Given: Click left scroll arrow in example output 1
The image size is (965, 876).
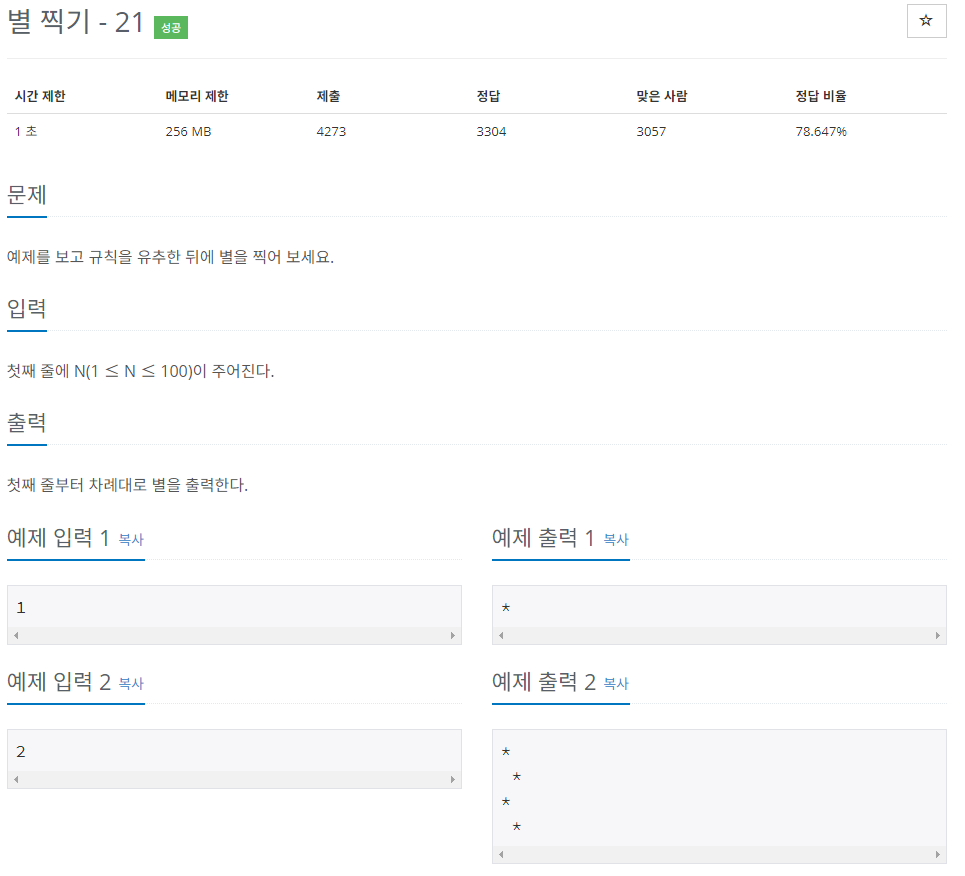Looking at the screenshot, I should [x=501, y=635].
